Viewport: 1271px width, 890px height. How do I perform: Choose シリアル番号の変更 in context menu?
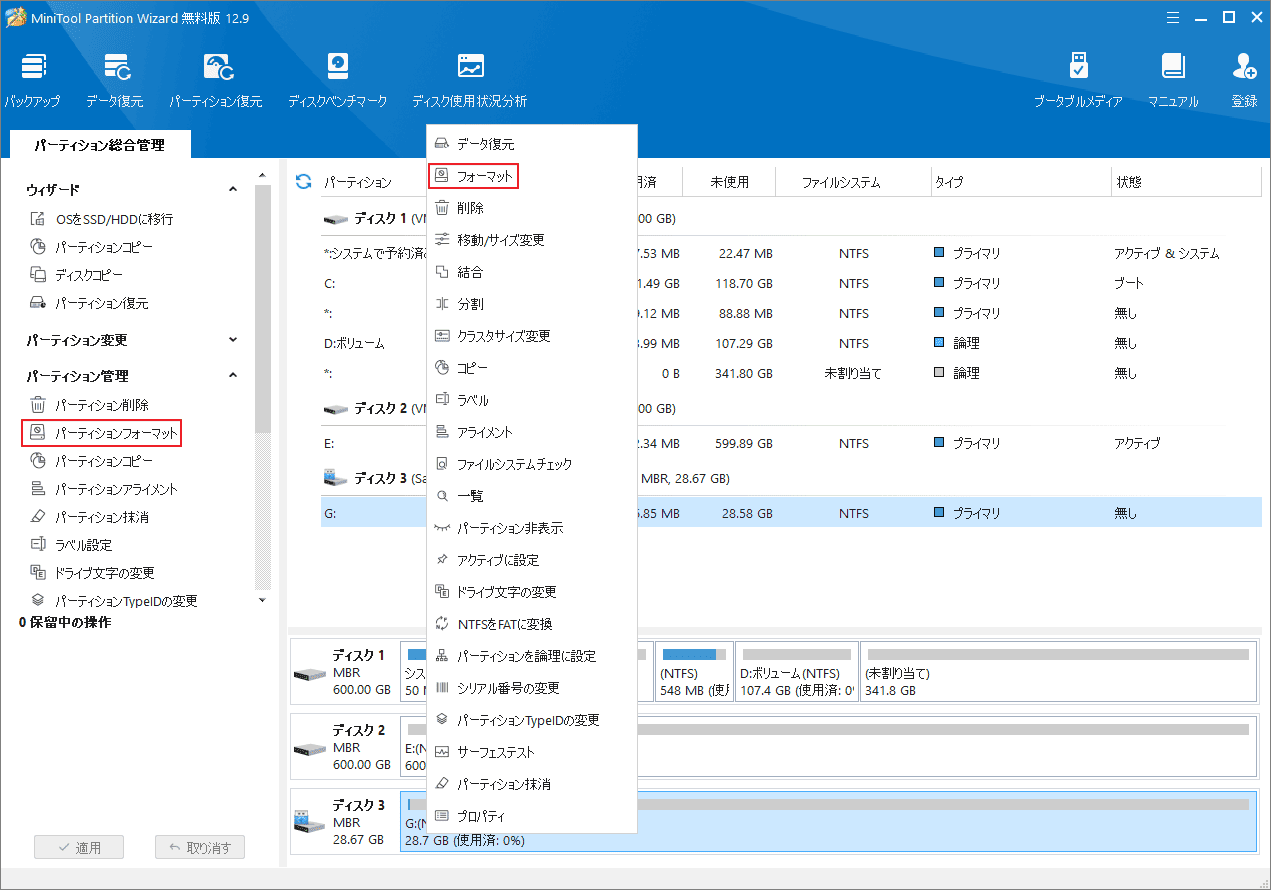pos(532,688)
